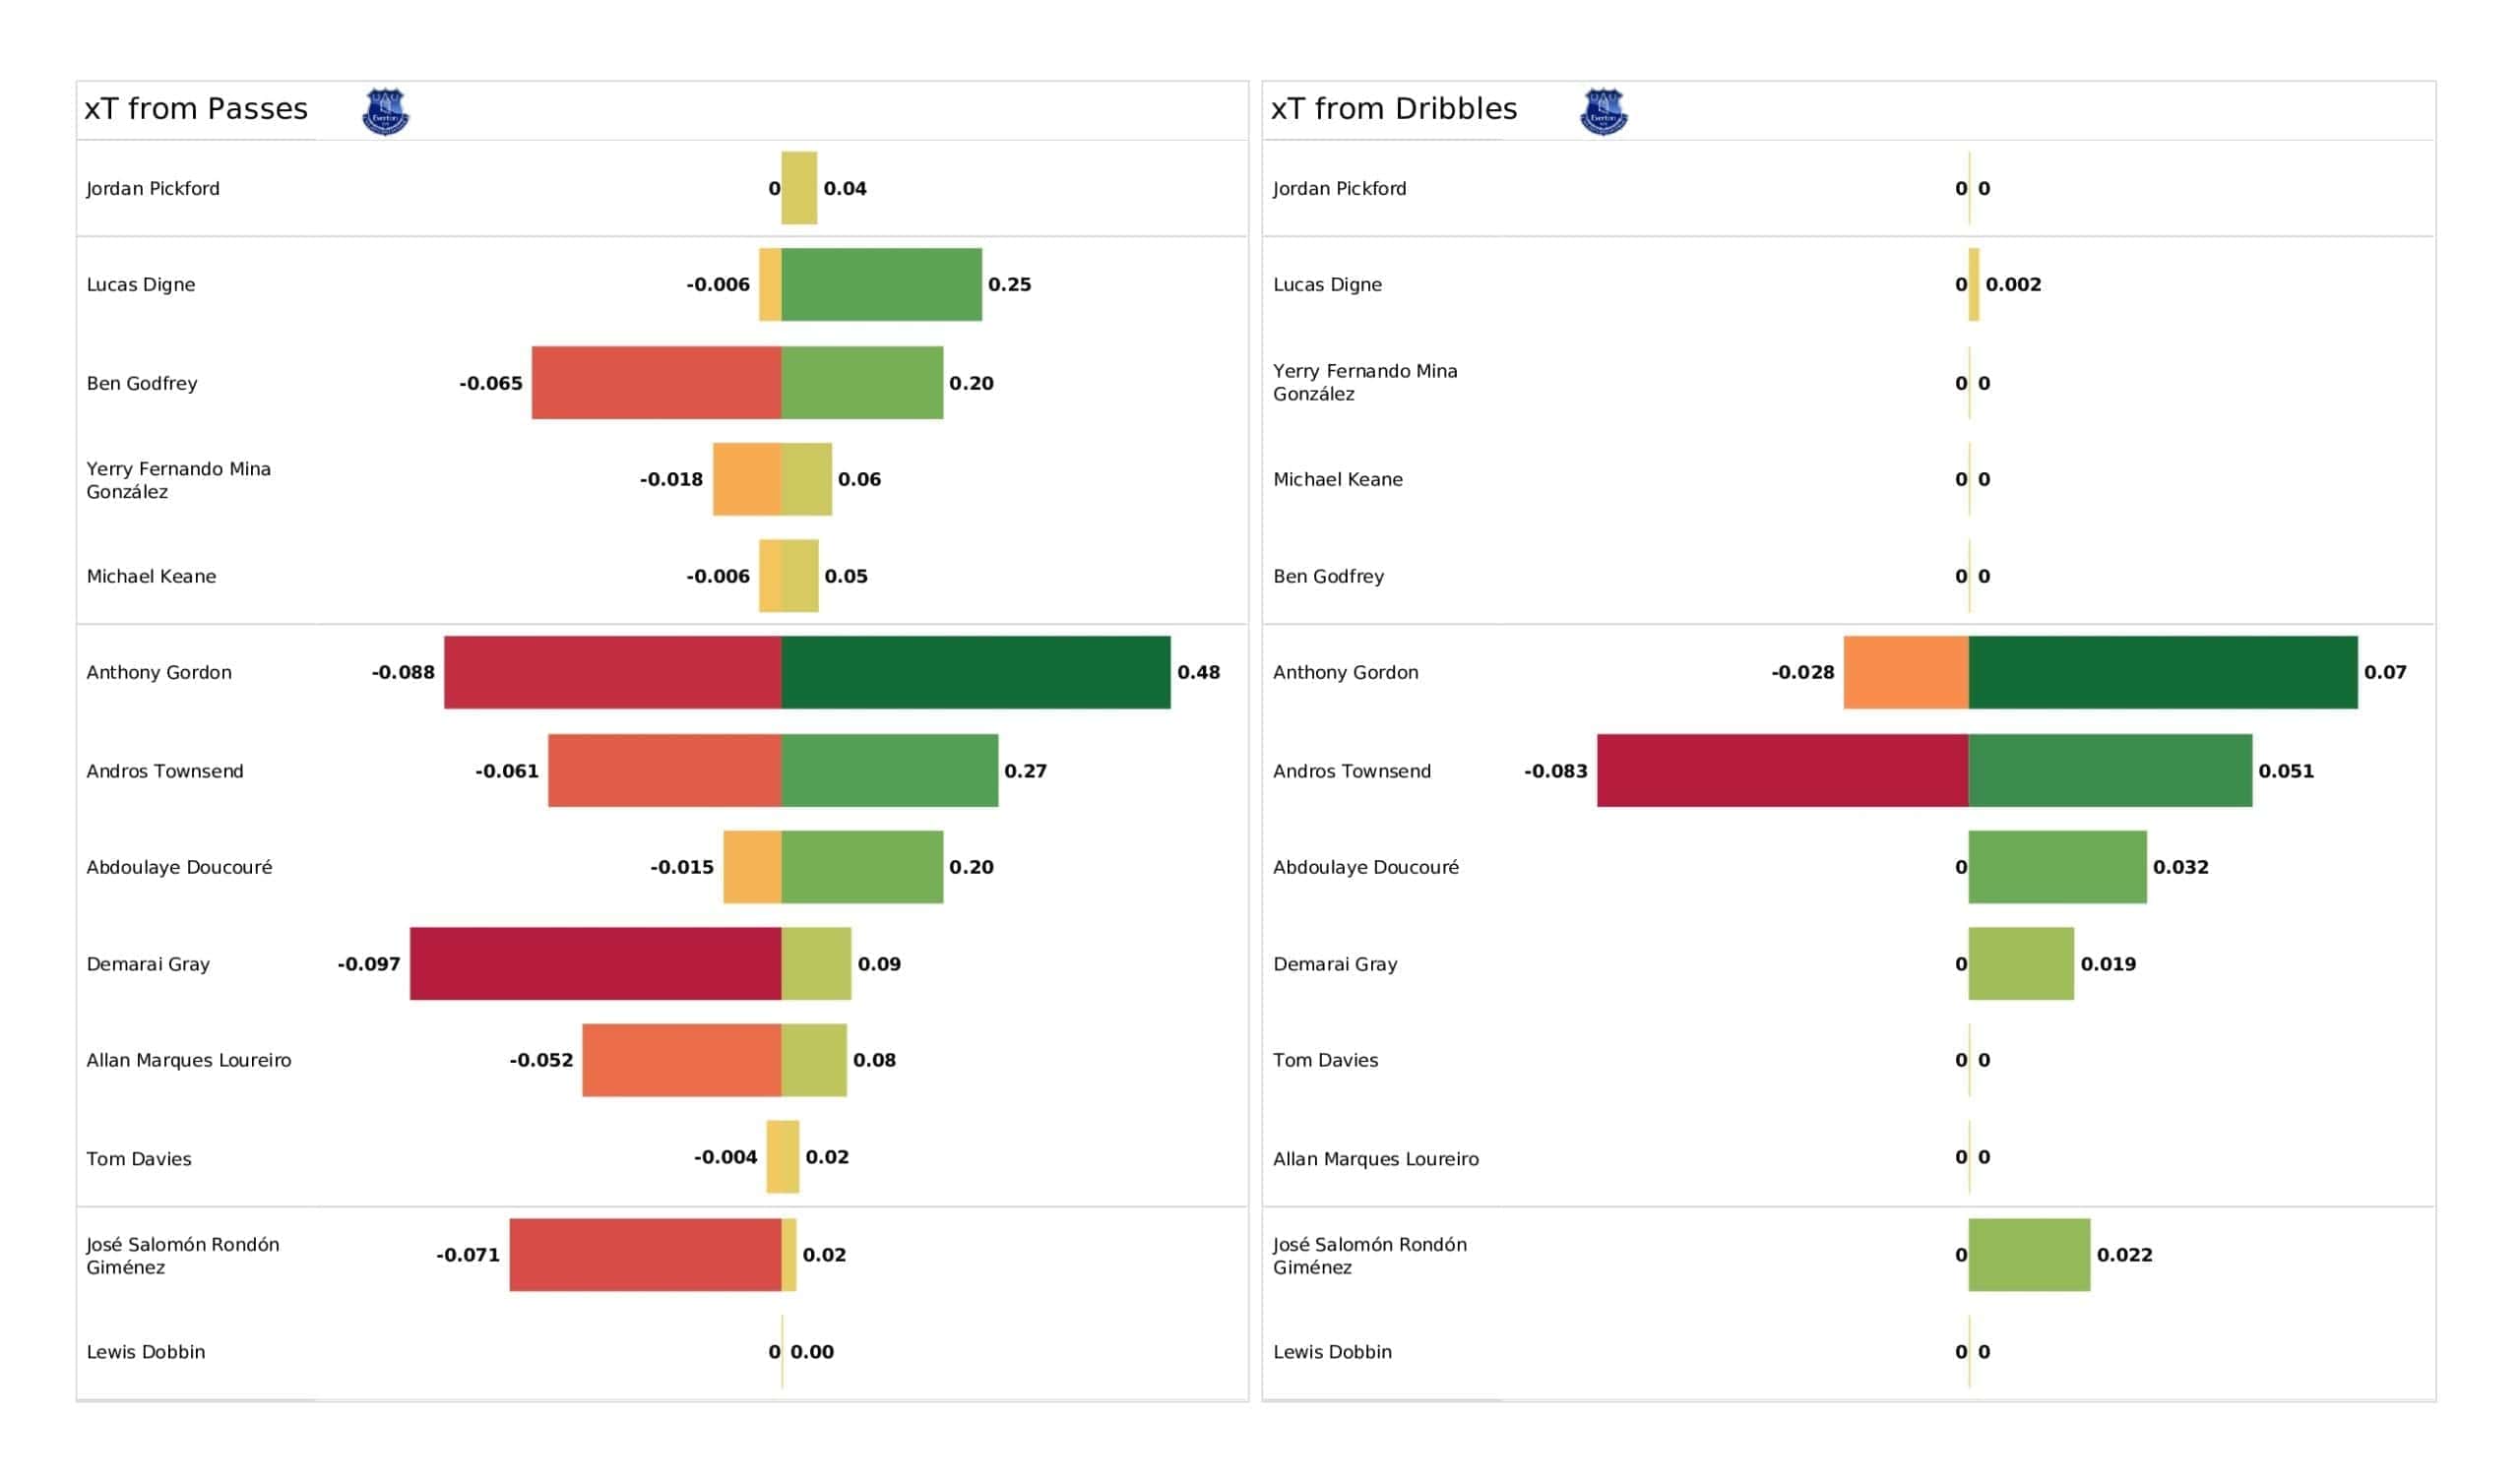The height and width of the screenshot is (1480, 2520).
Task: Click Demarai Gray's red -0.097 passes bar
Action: click(x=595, y=963)
